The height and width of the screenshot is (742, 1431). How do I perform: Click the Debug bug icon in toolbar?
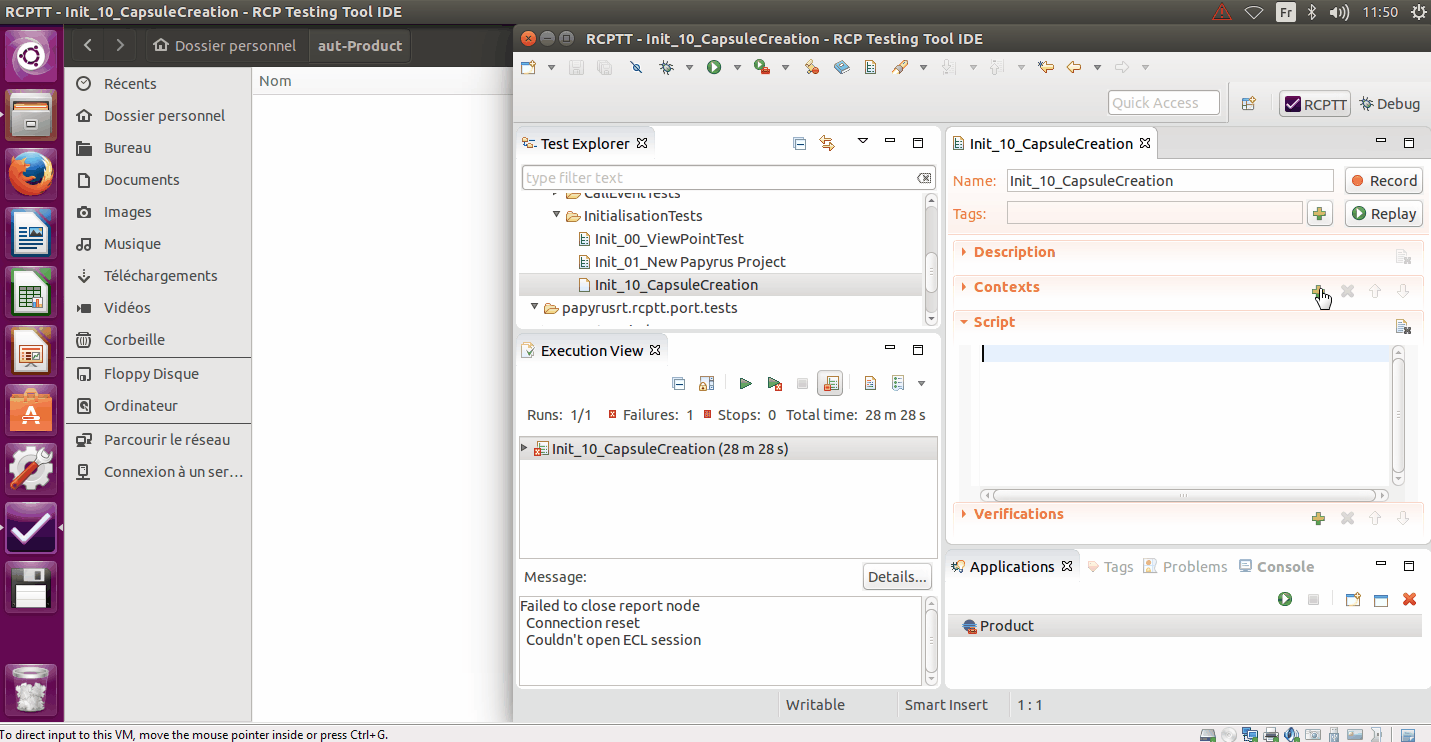(667, 68)
